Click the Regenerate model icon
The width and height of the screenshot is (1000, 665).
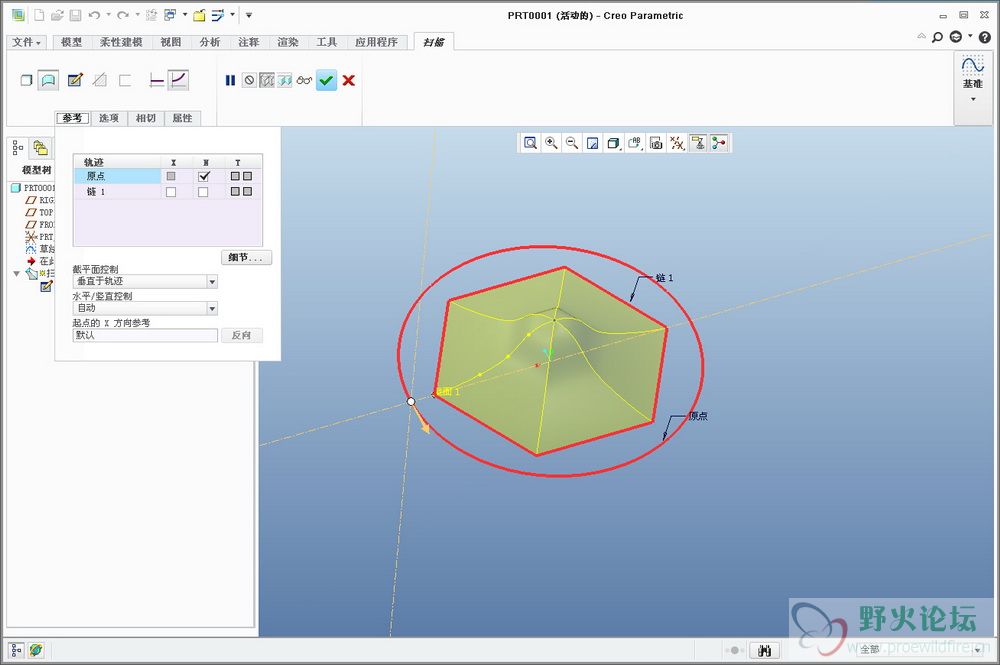pyautogui.click(x=151, y=15)
